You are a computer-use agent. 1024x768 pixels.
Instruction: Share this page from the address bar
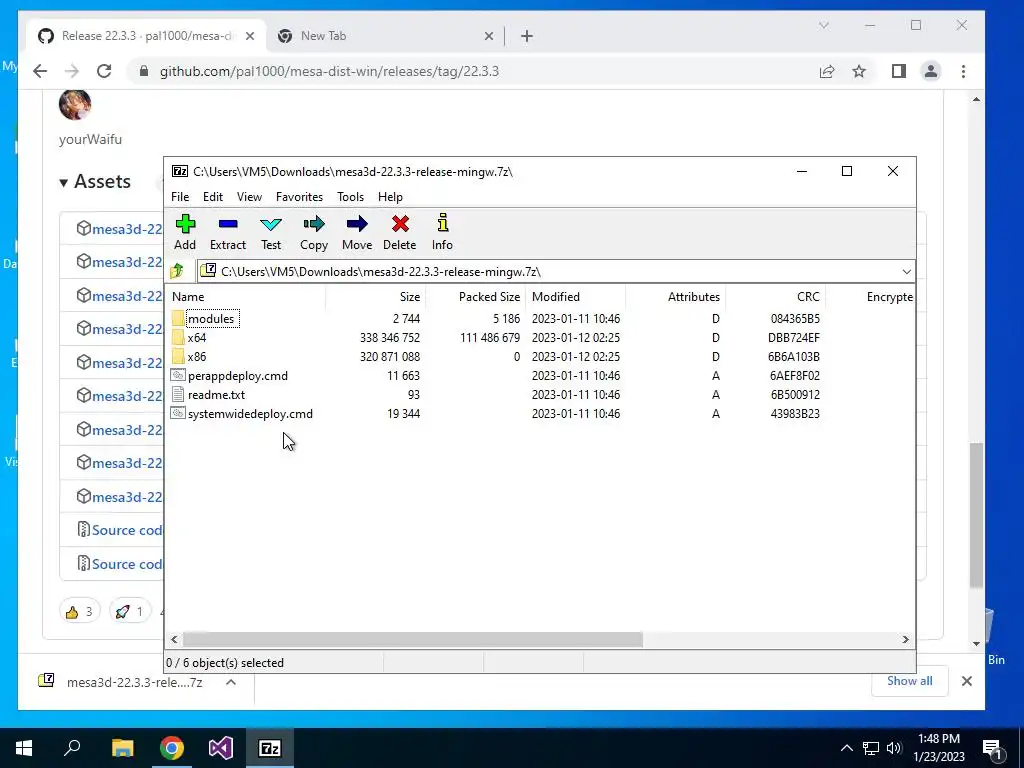click(x=827, y=71)
